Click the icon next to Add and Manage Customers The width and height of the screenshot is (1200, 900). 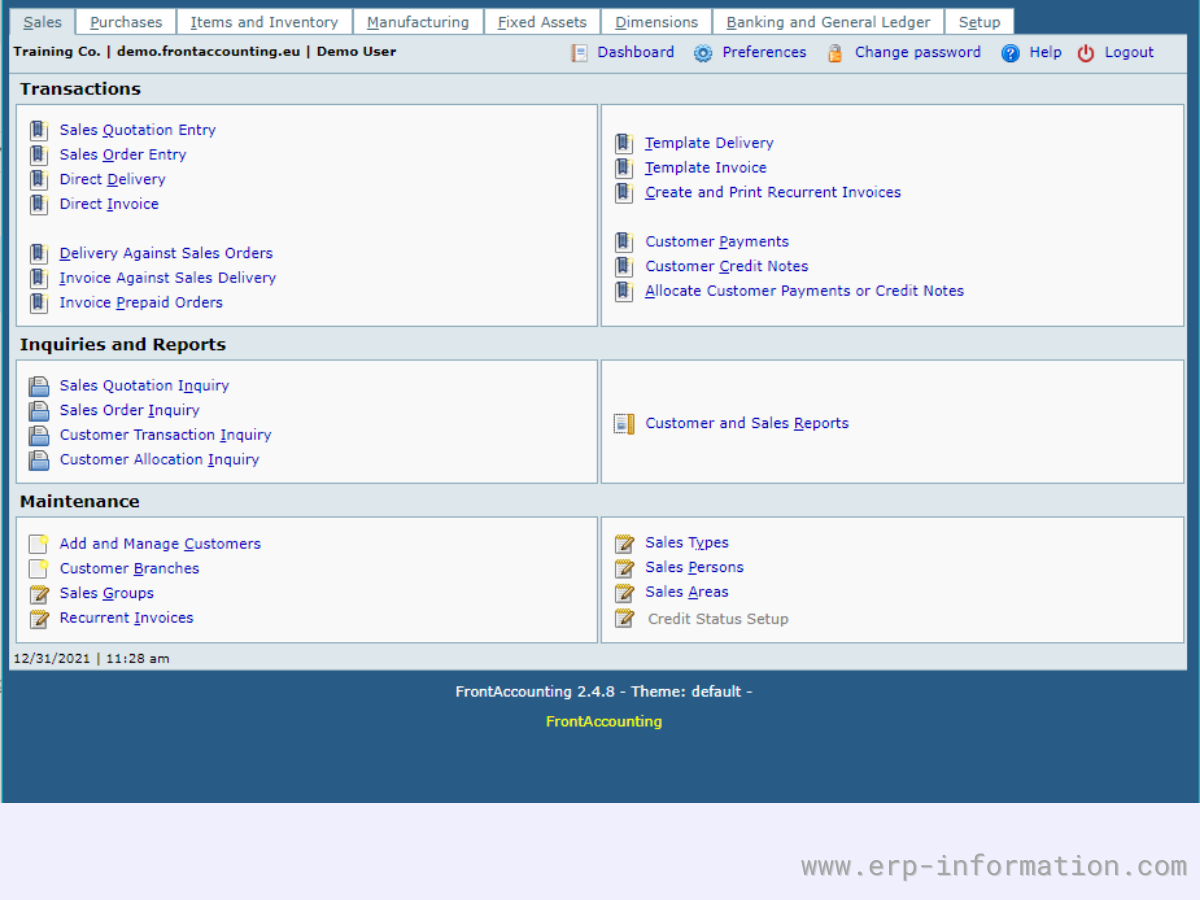pyautogui.click(x=39, y=544)
